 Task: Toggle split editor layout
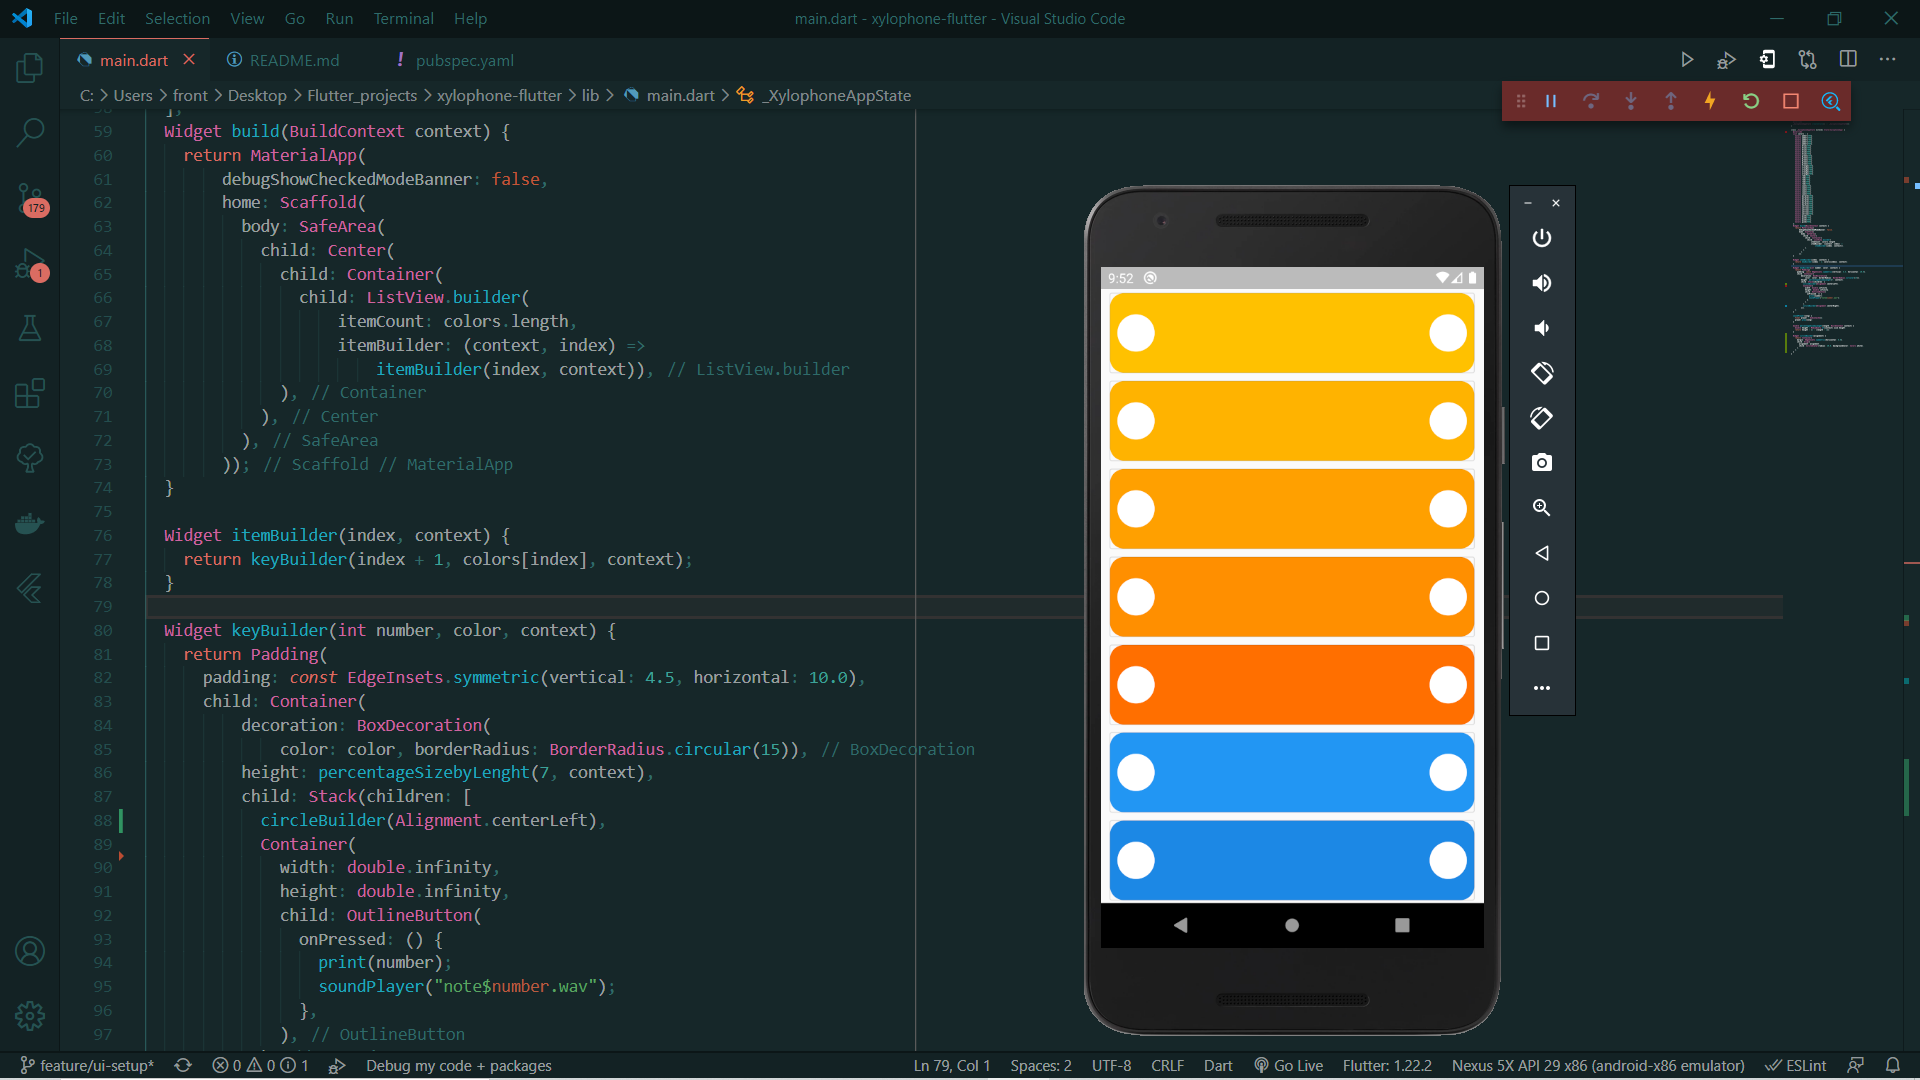tap(1848, 60)
